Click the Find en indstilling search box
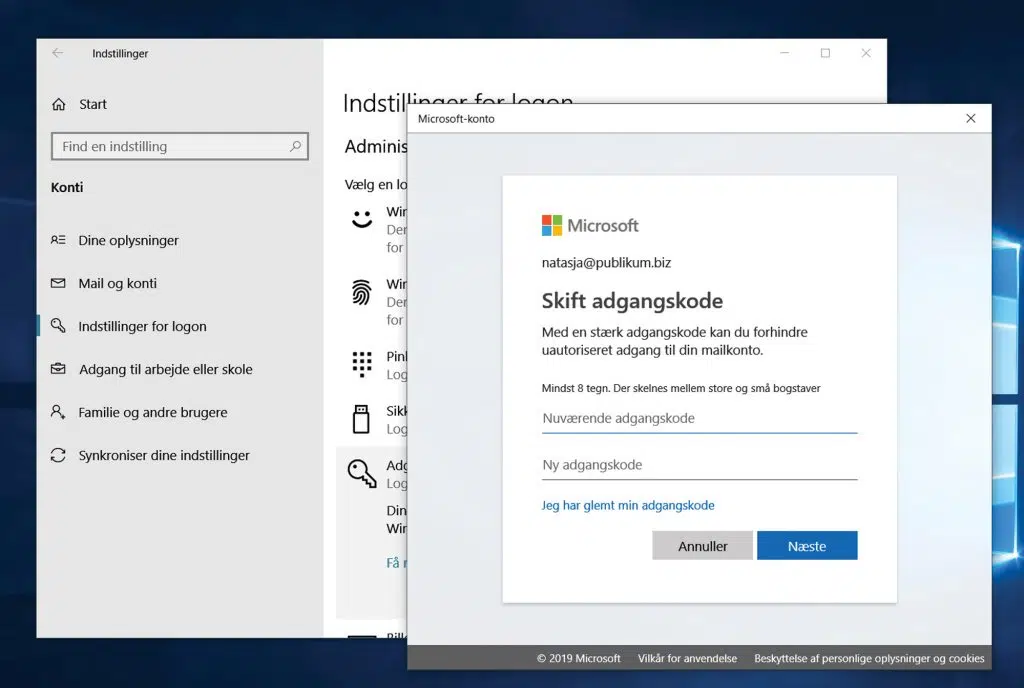The image size is (1024, 688). pos(180,146)
